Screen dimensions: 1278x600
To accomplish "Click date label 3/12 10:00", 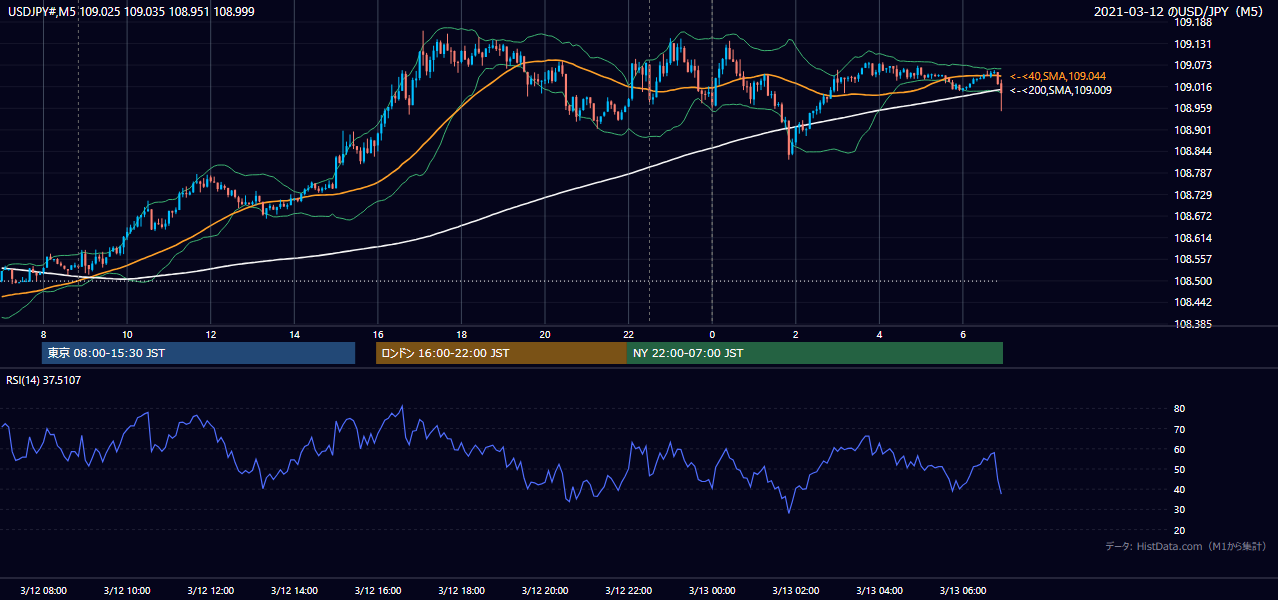I will coord(127,591).
